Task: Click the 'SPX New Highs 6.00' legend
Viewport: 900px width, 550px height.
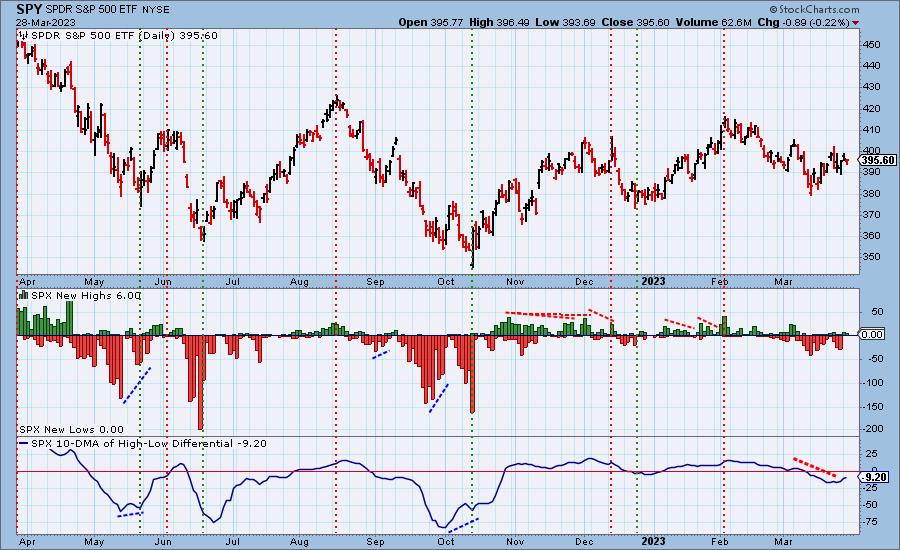Action: click(86, 295)
